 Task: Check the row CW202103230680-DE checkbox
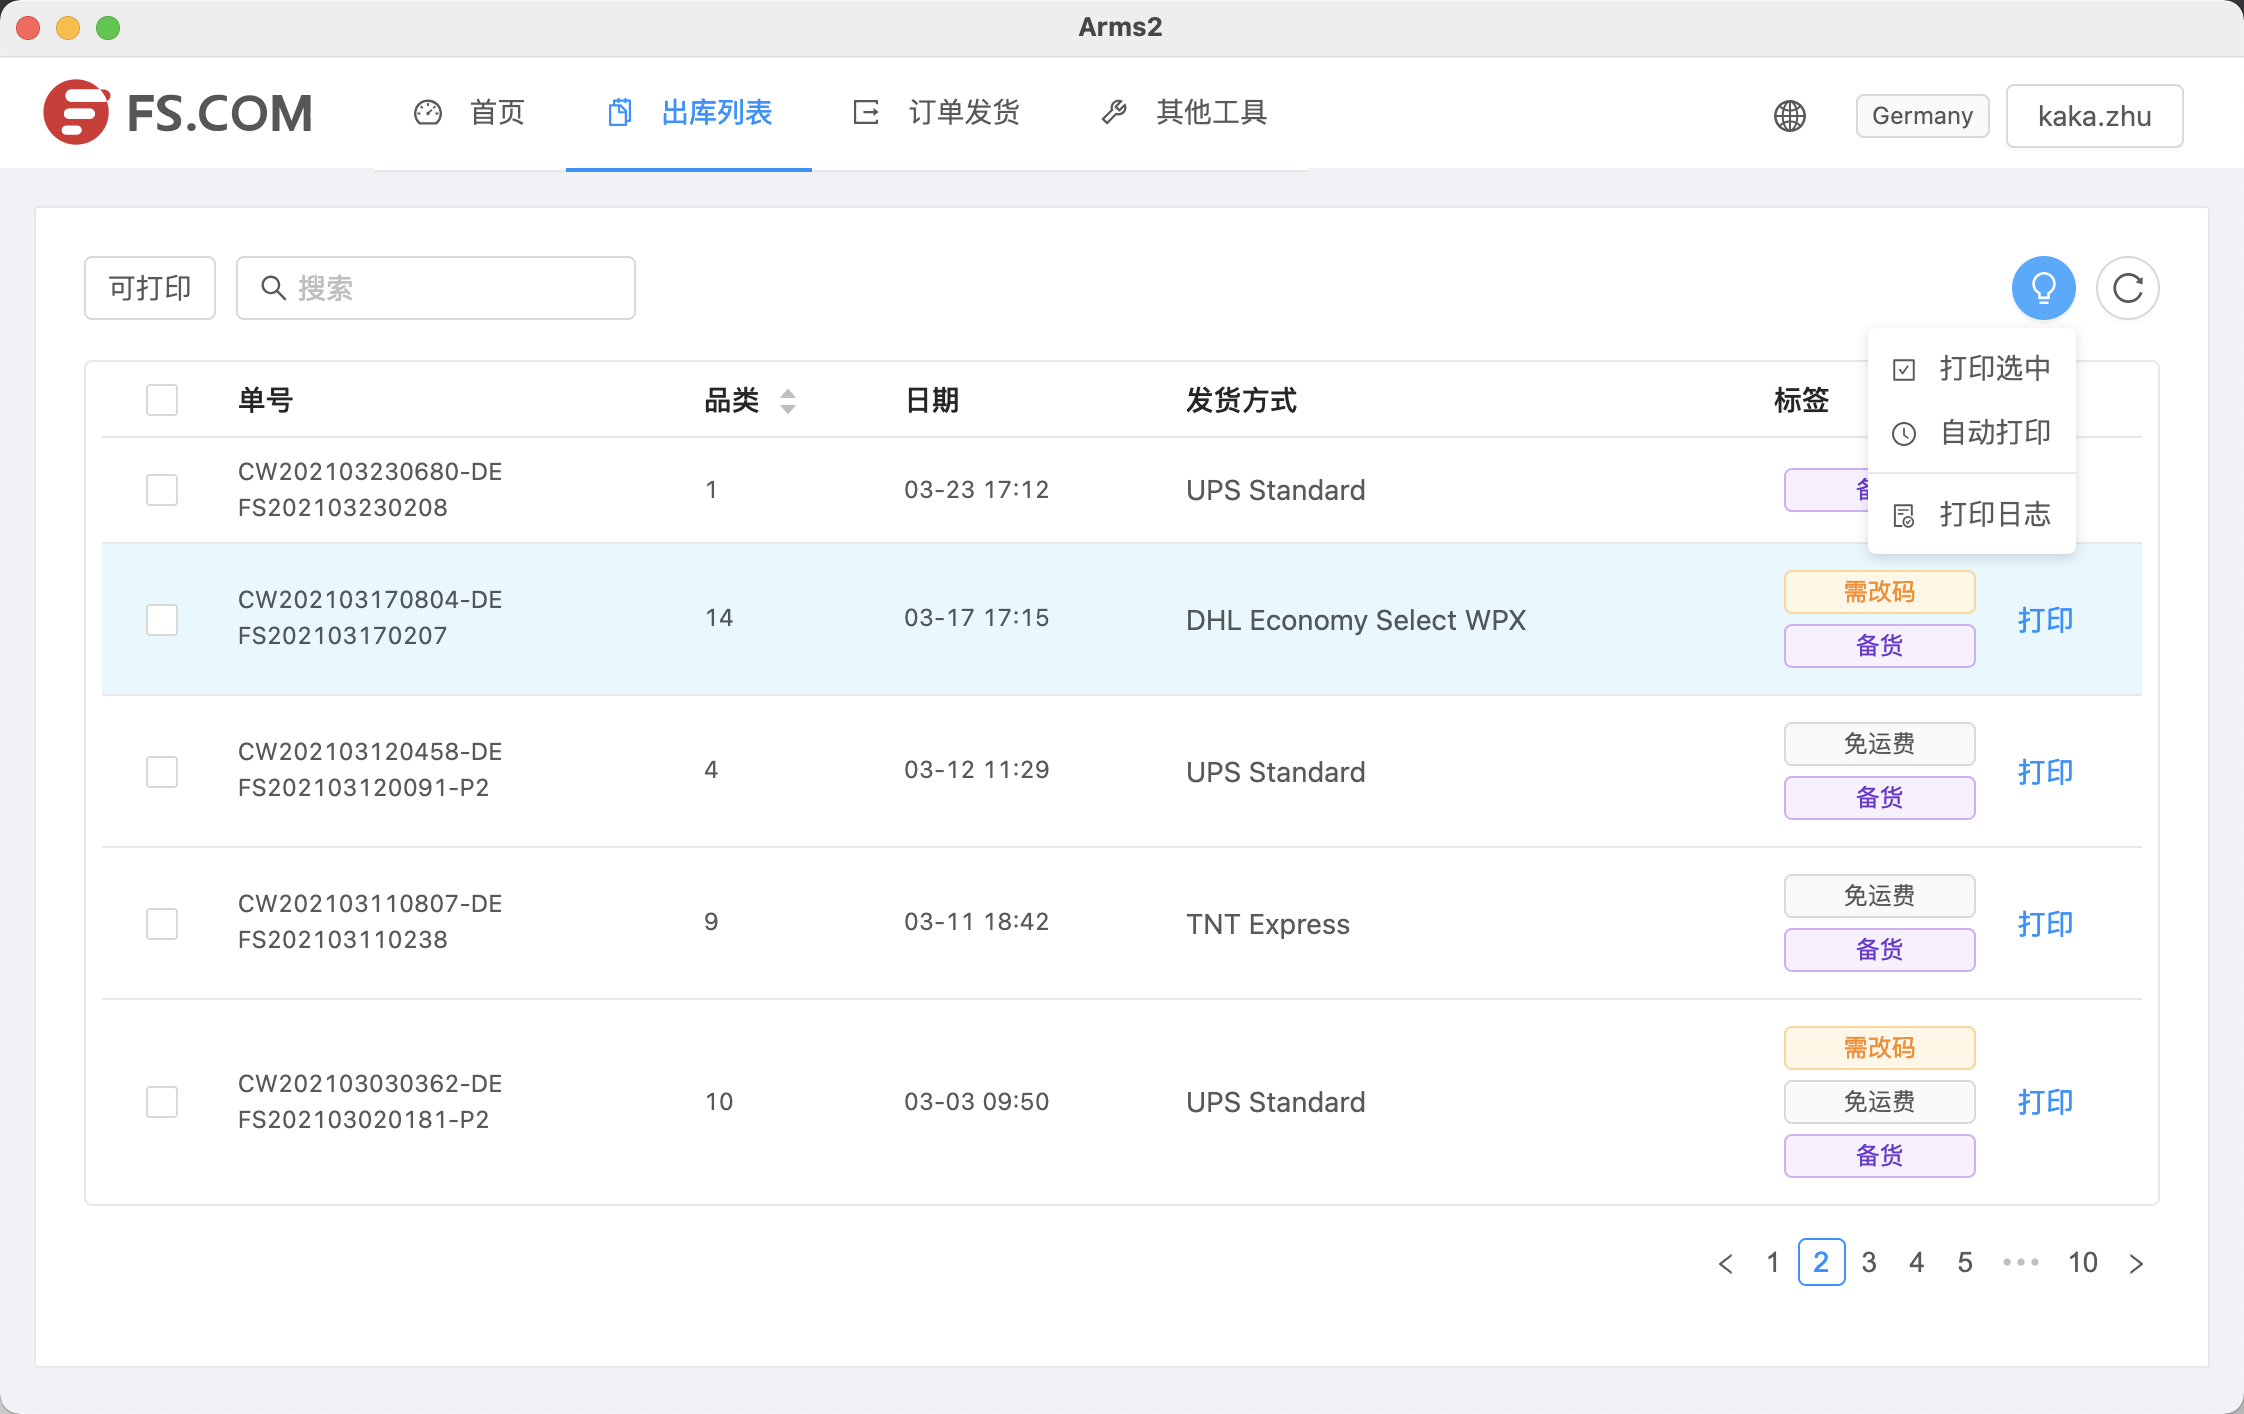[x=162, y=490]
